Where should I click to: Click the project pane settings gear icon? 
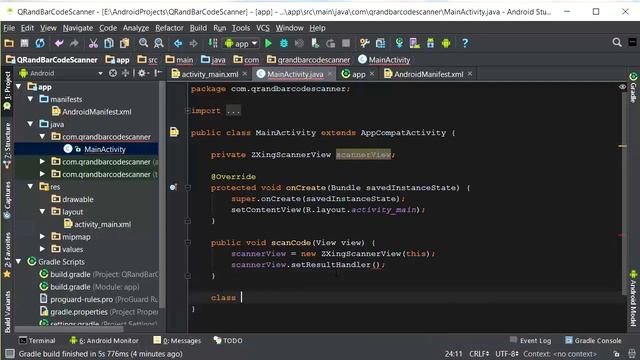pyautogui.click(x=142, y=73)
